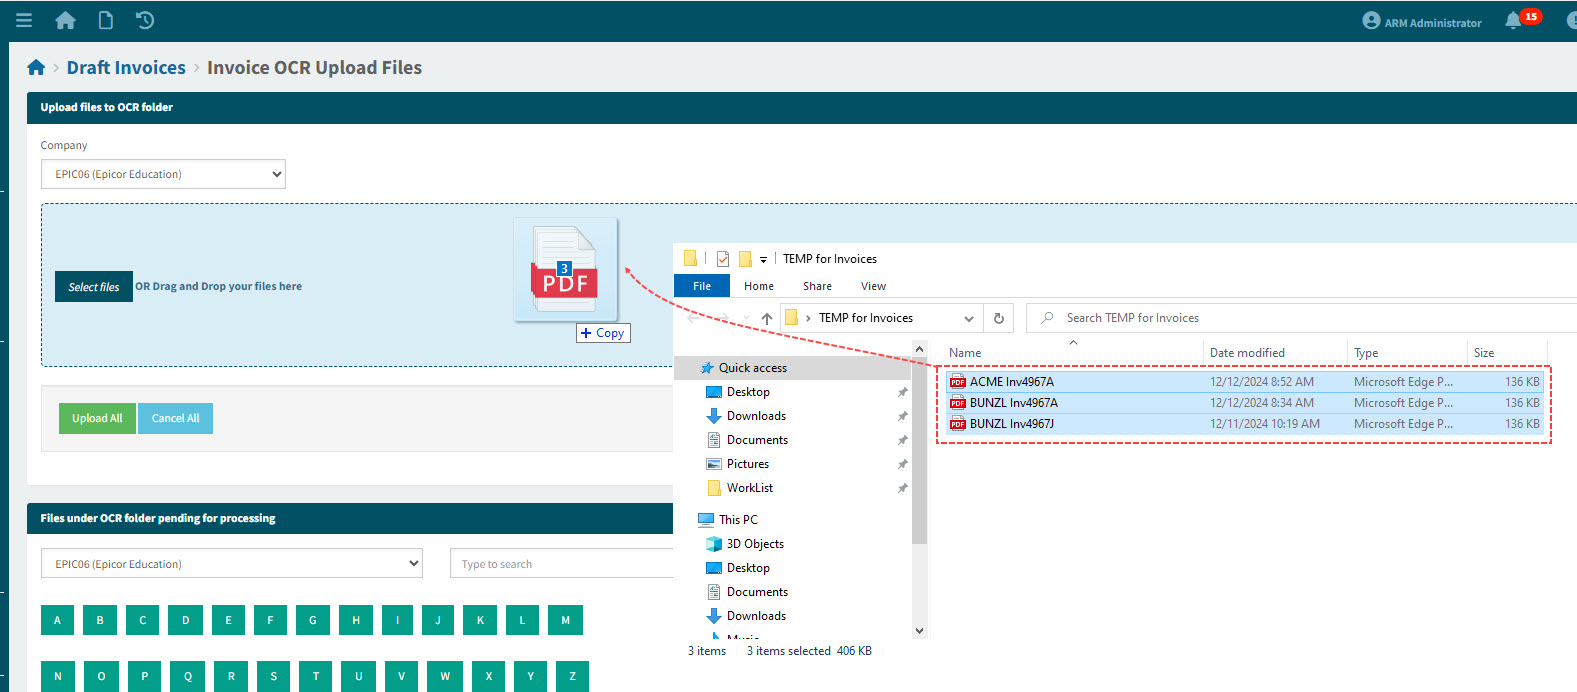Open the new document icon
The width and height of the screenshot is (1577, 692).
[x=105, y=20]
